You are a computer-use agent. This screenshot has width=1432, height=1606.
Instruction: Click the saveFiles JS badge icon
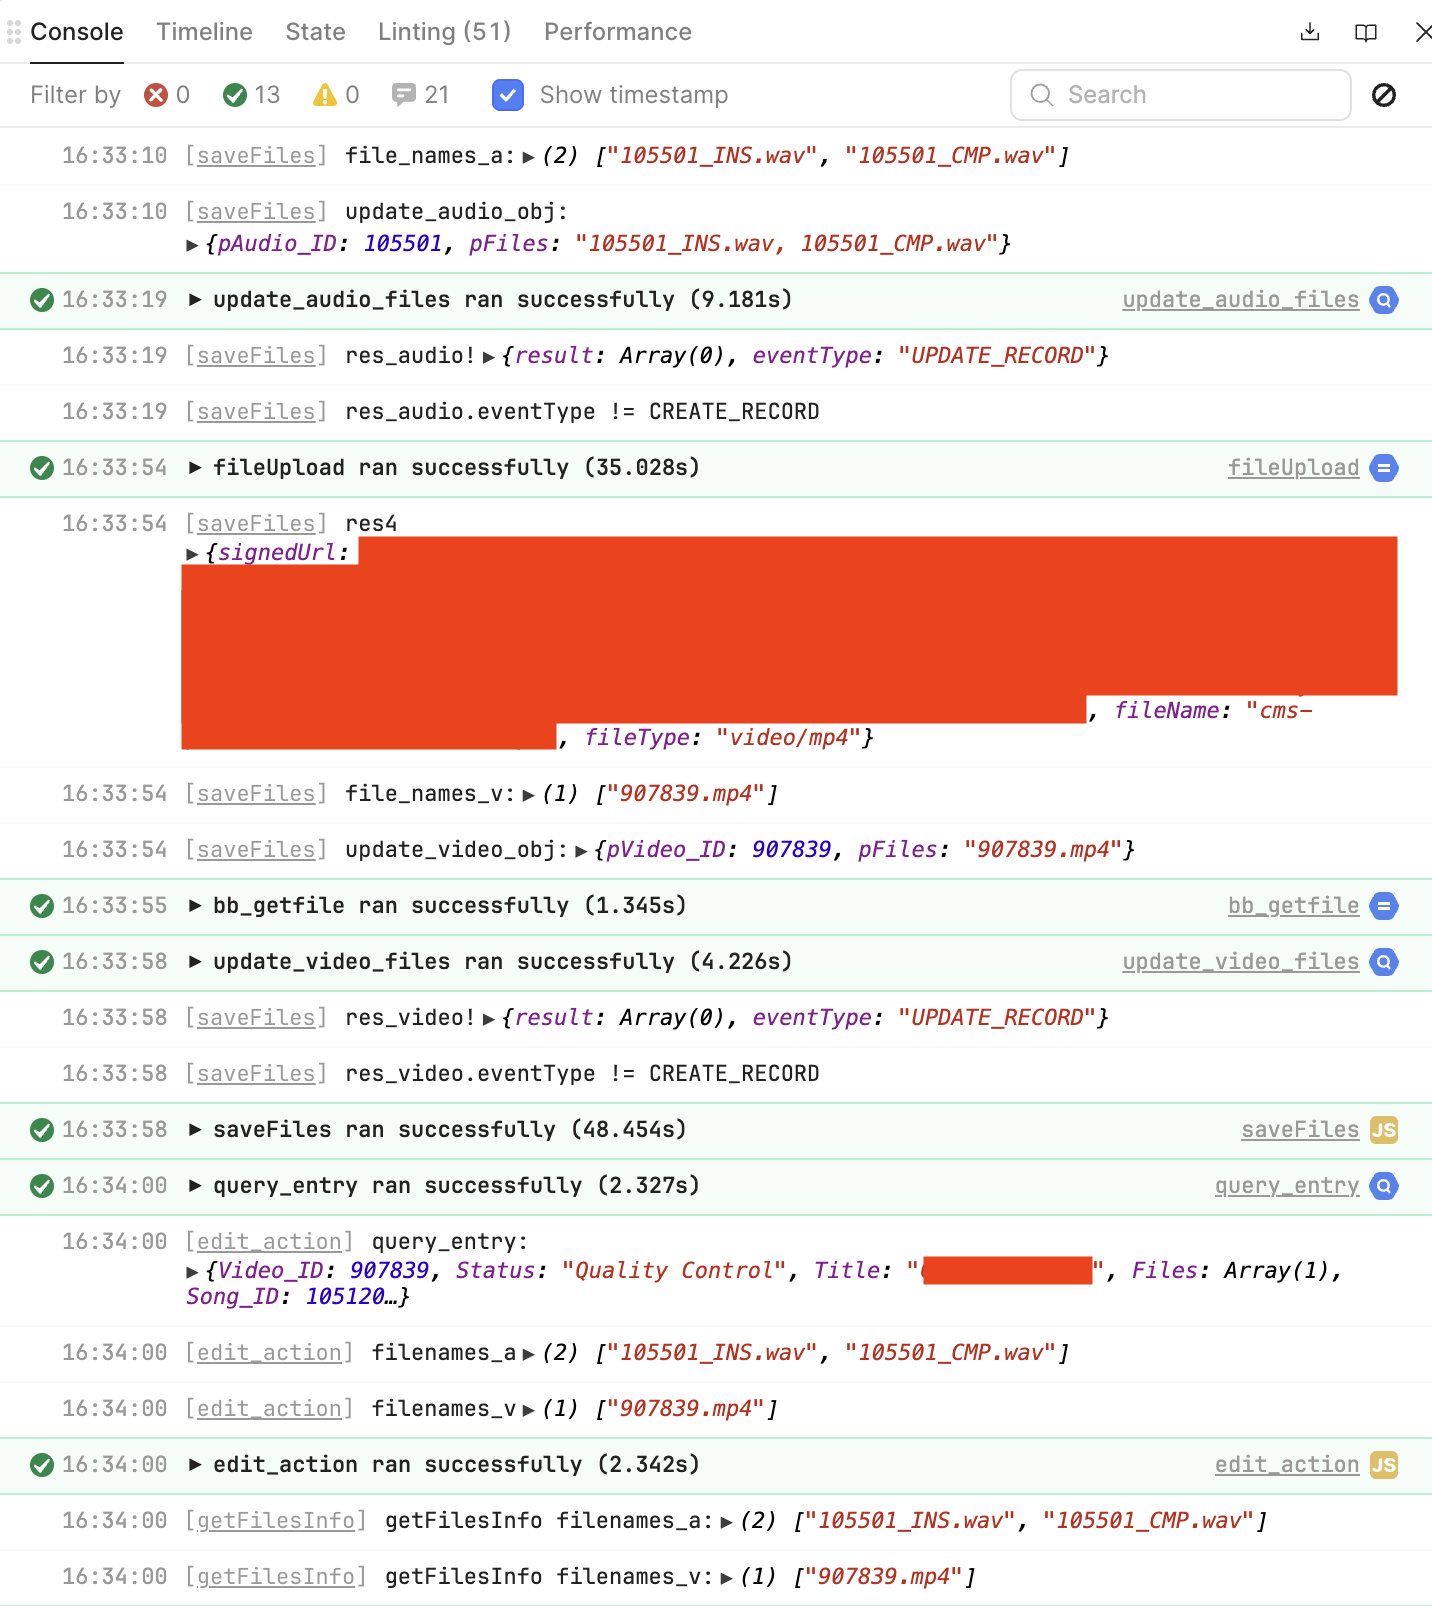1383,1130
